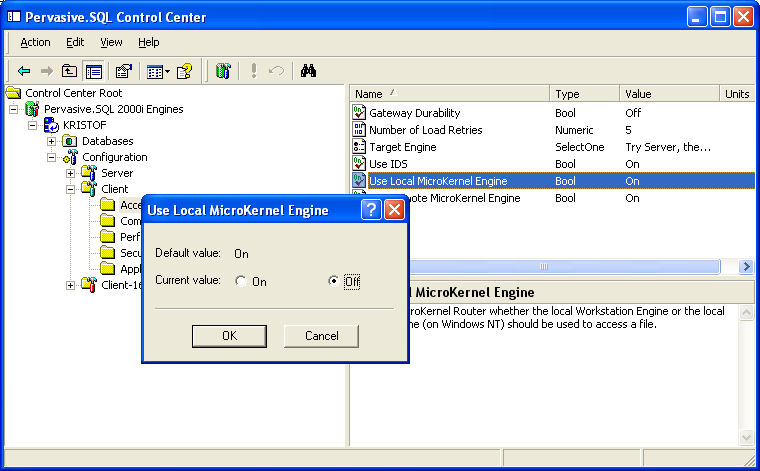The width and height of the screenshot is (760, 471).
Task: Click the description pane scroll down arrow
Action: [x=746, y=438]
